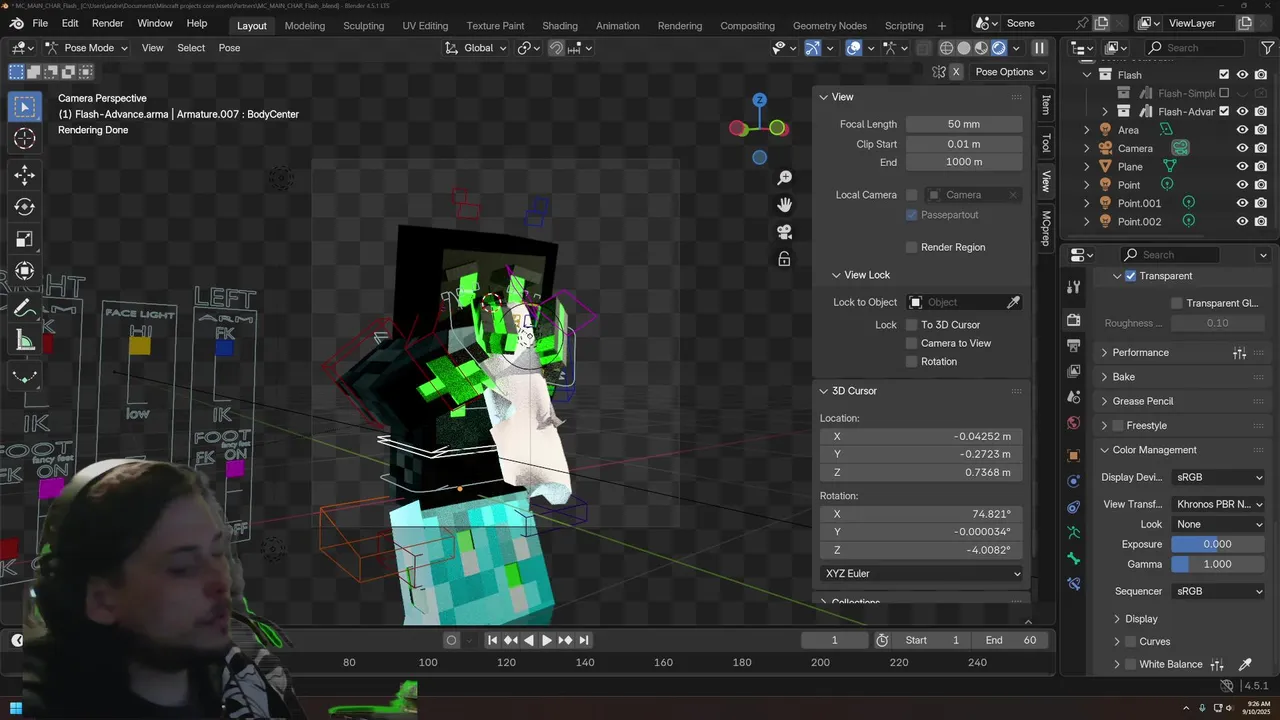Click the outliner search field

pyautogui.click(x=1196, y=48)
